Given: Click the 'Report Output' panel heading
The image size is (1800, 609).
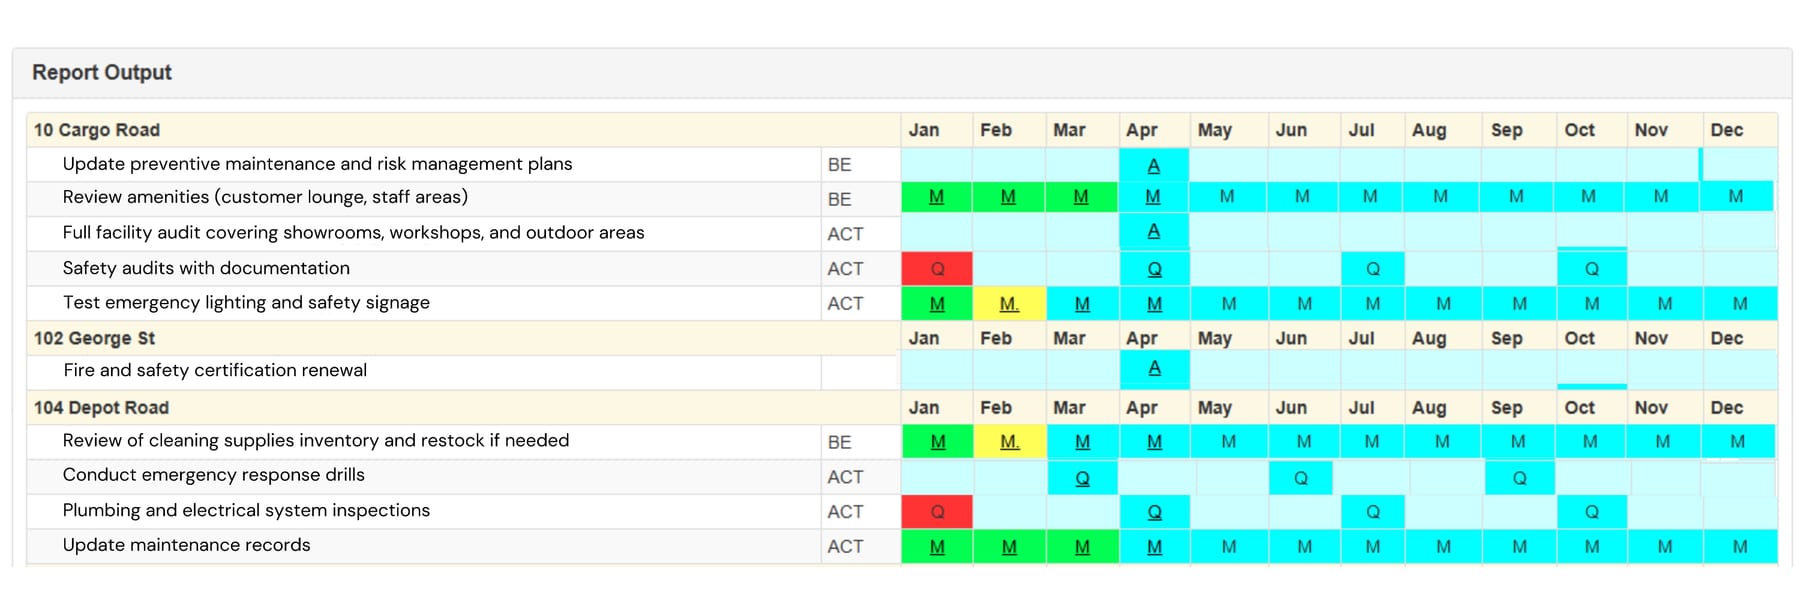Looking at the screenshot, I should (x=102, y=72).
